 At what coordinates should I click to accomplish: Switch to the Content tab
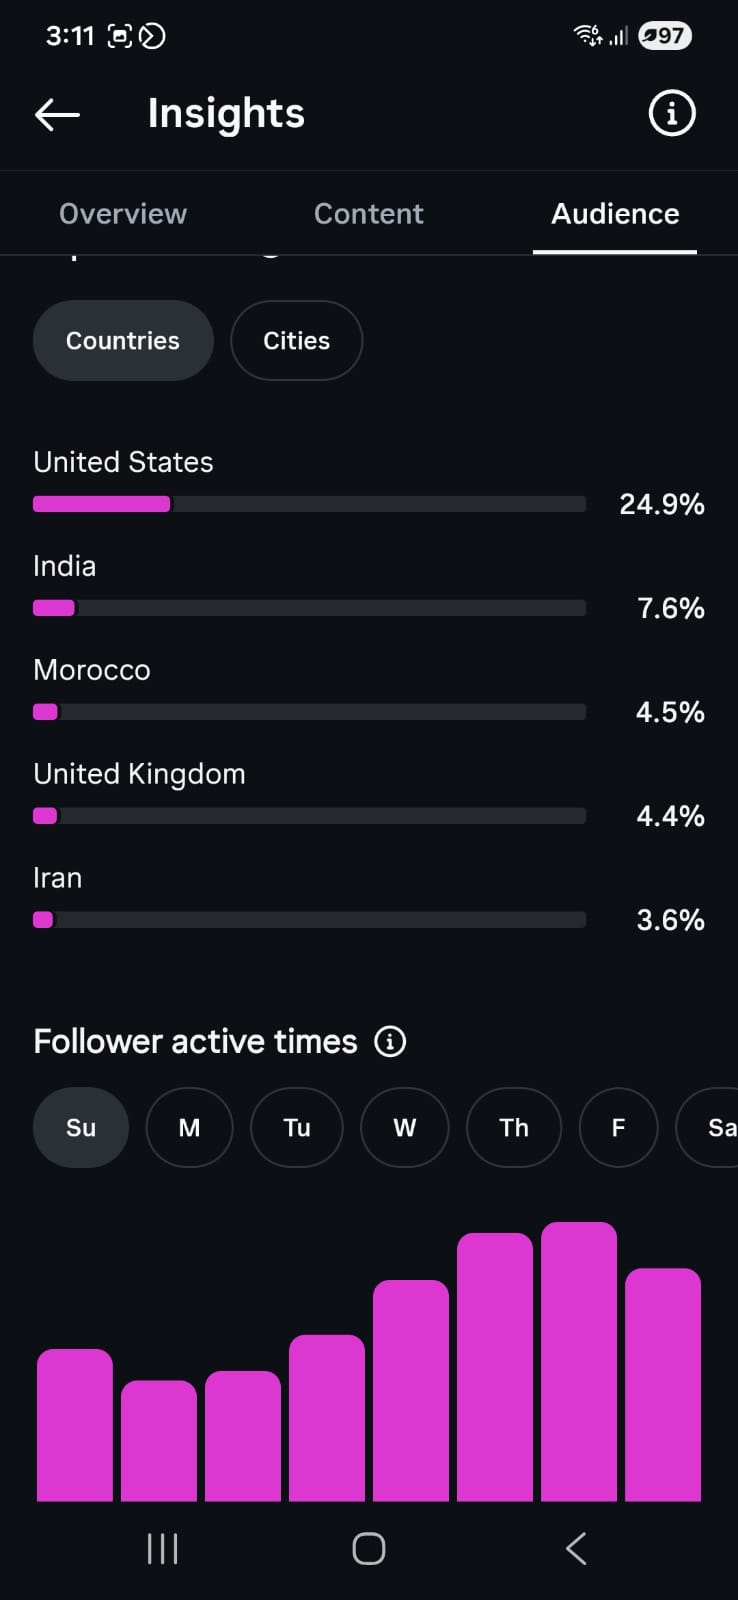(x=369, y=214)
